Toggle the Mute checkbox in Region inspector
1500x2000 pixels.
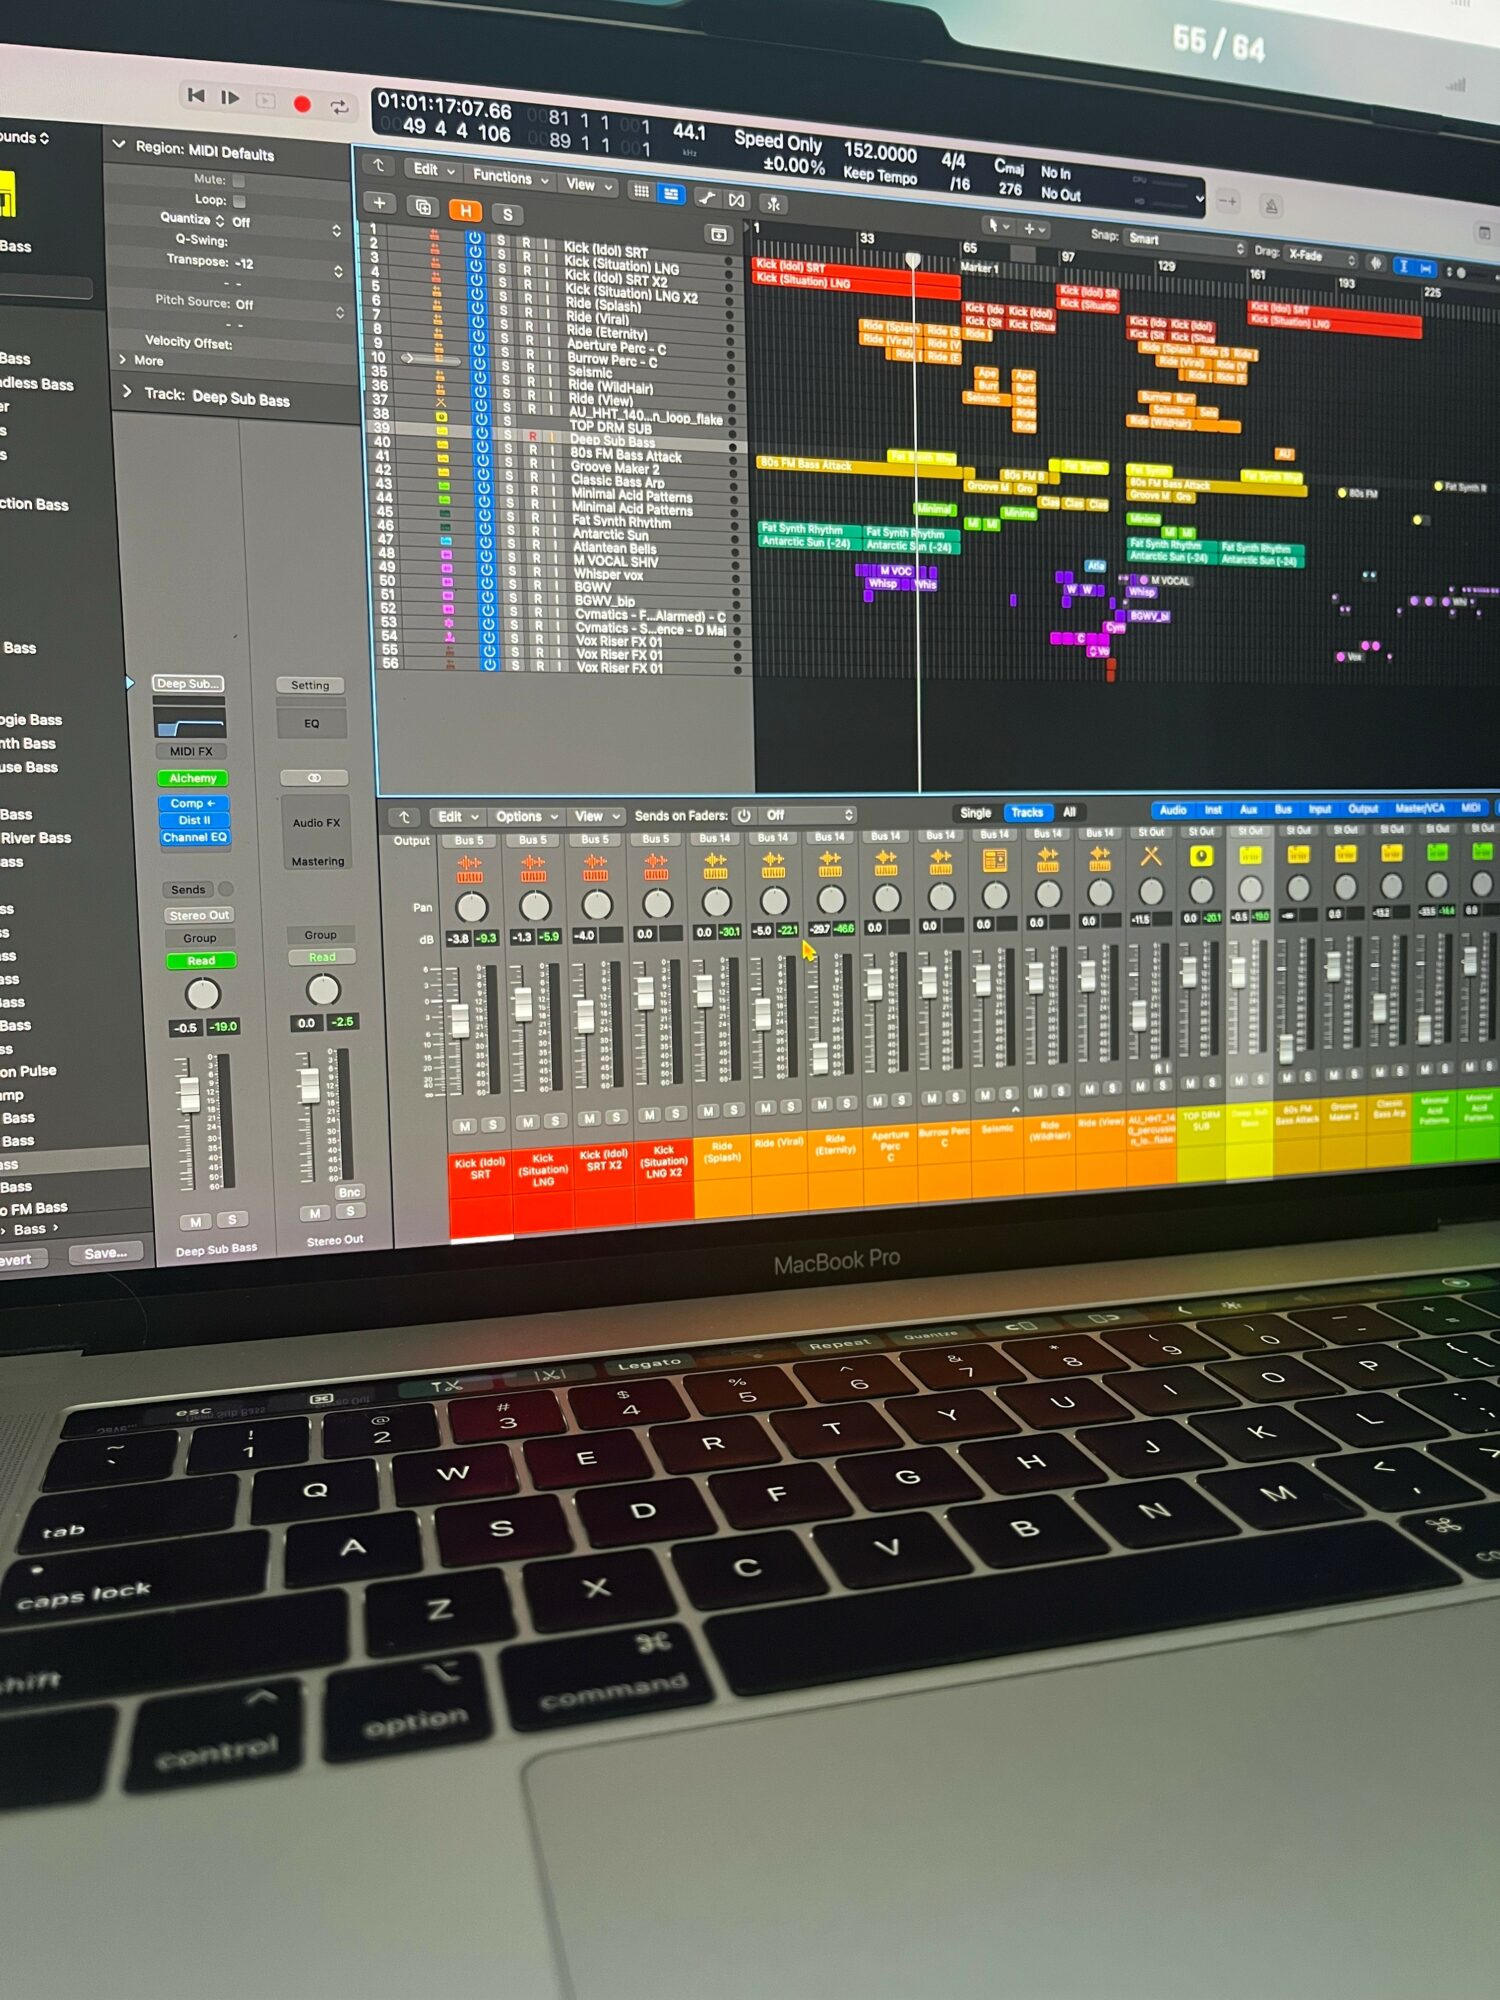[x=239, y=181]
